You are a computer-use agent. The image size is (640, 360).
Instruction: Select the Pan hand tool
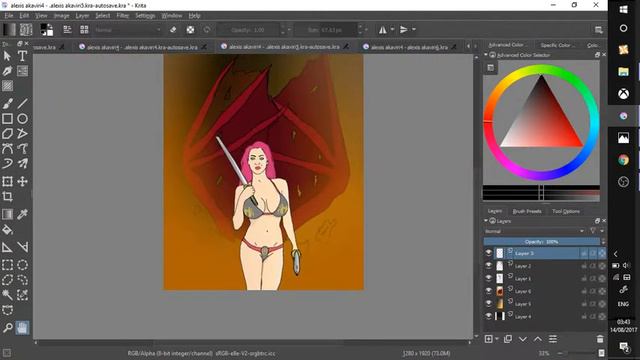point(22,328)
